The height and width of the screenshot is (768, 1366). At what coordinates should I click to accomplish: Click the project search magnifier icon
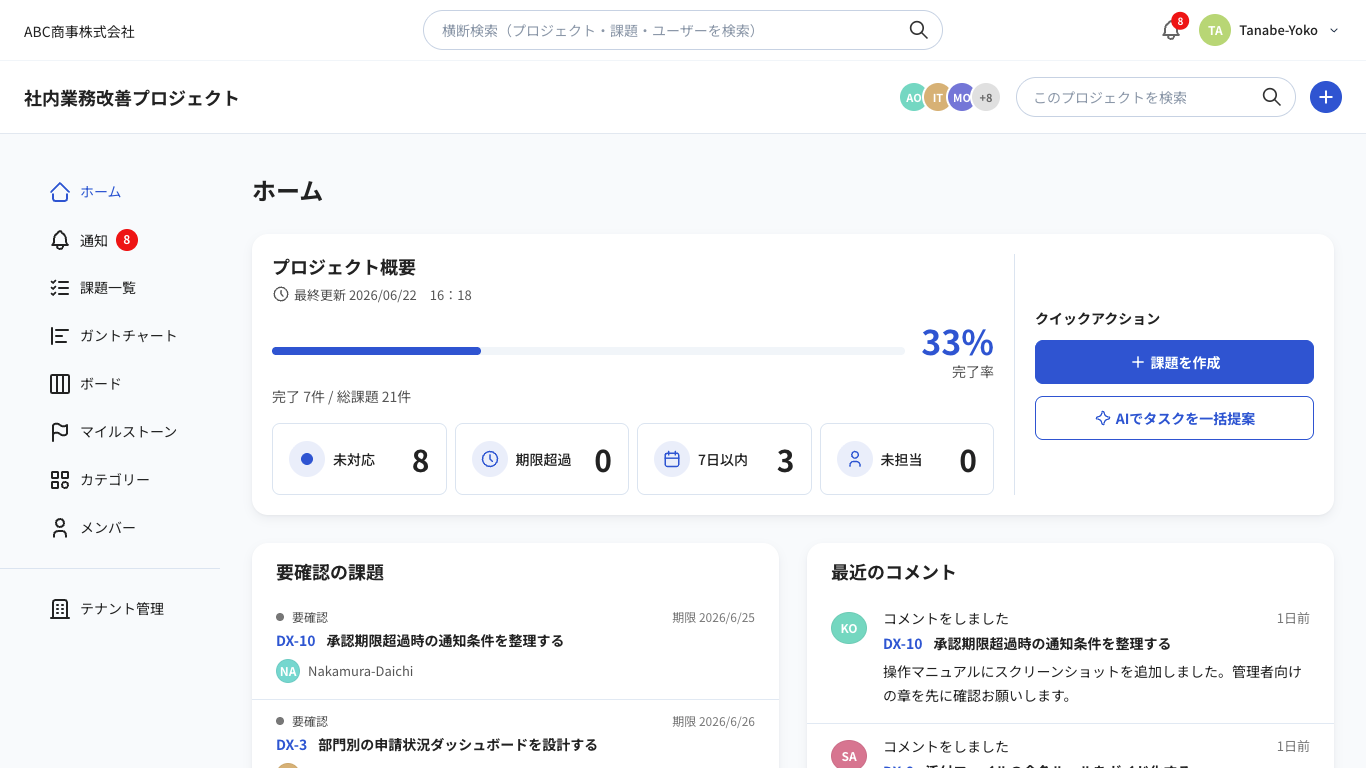click(1271, 97)
